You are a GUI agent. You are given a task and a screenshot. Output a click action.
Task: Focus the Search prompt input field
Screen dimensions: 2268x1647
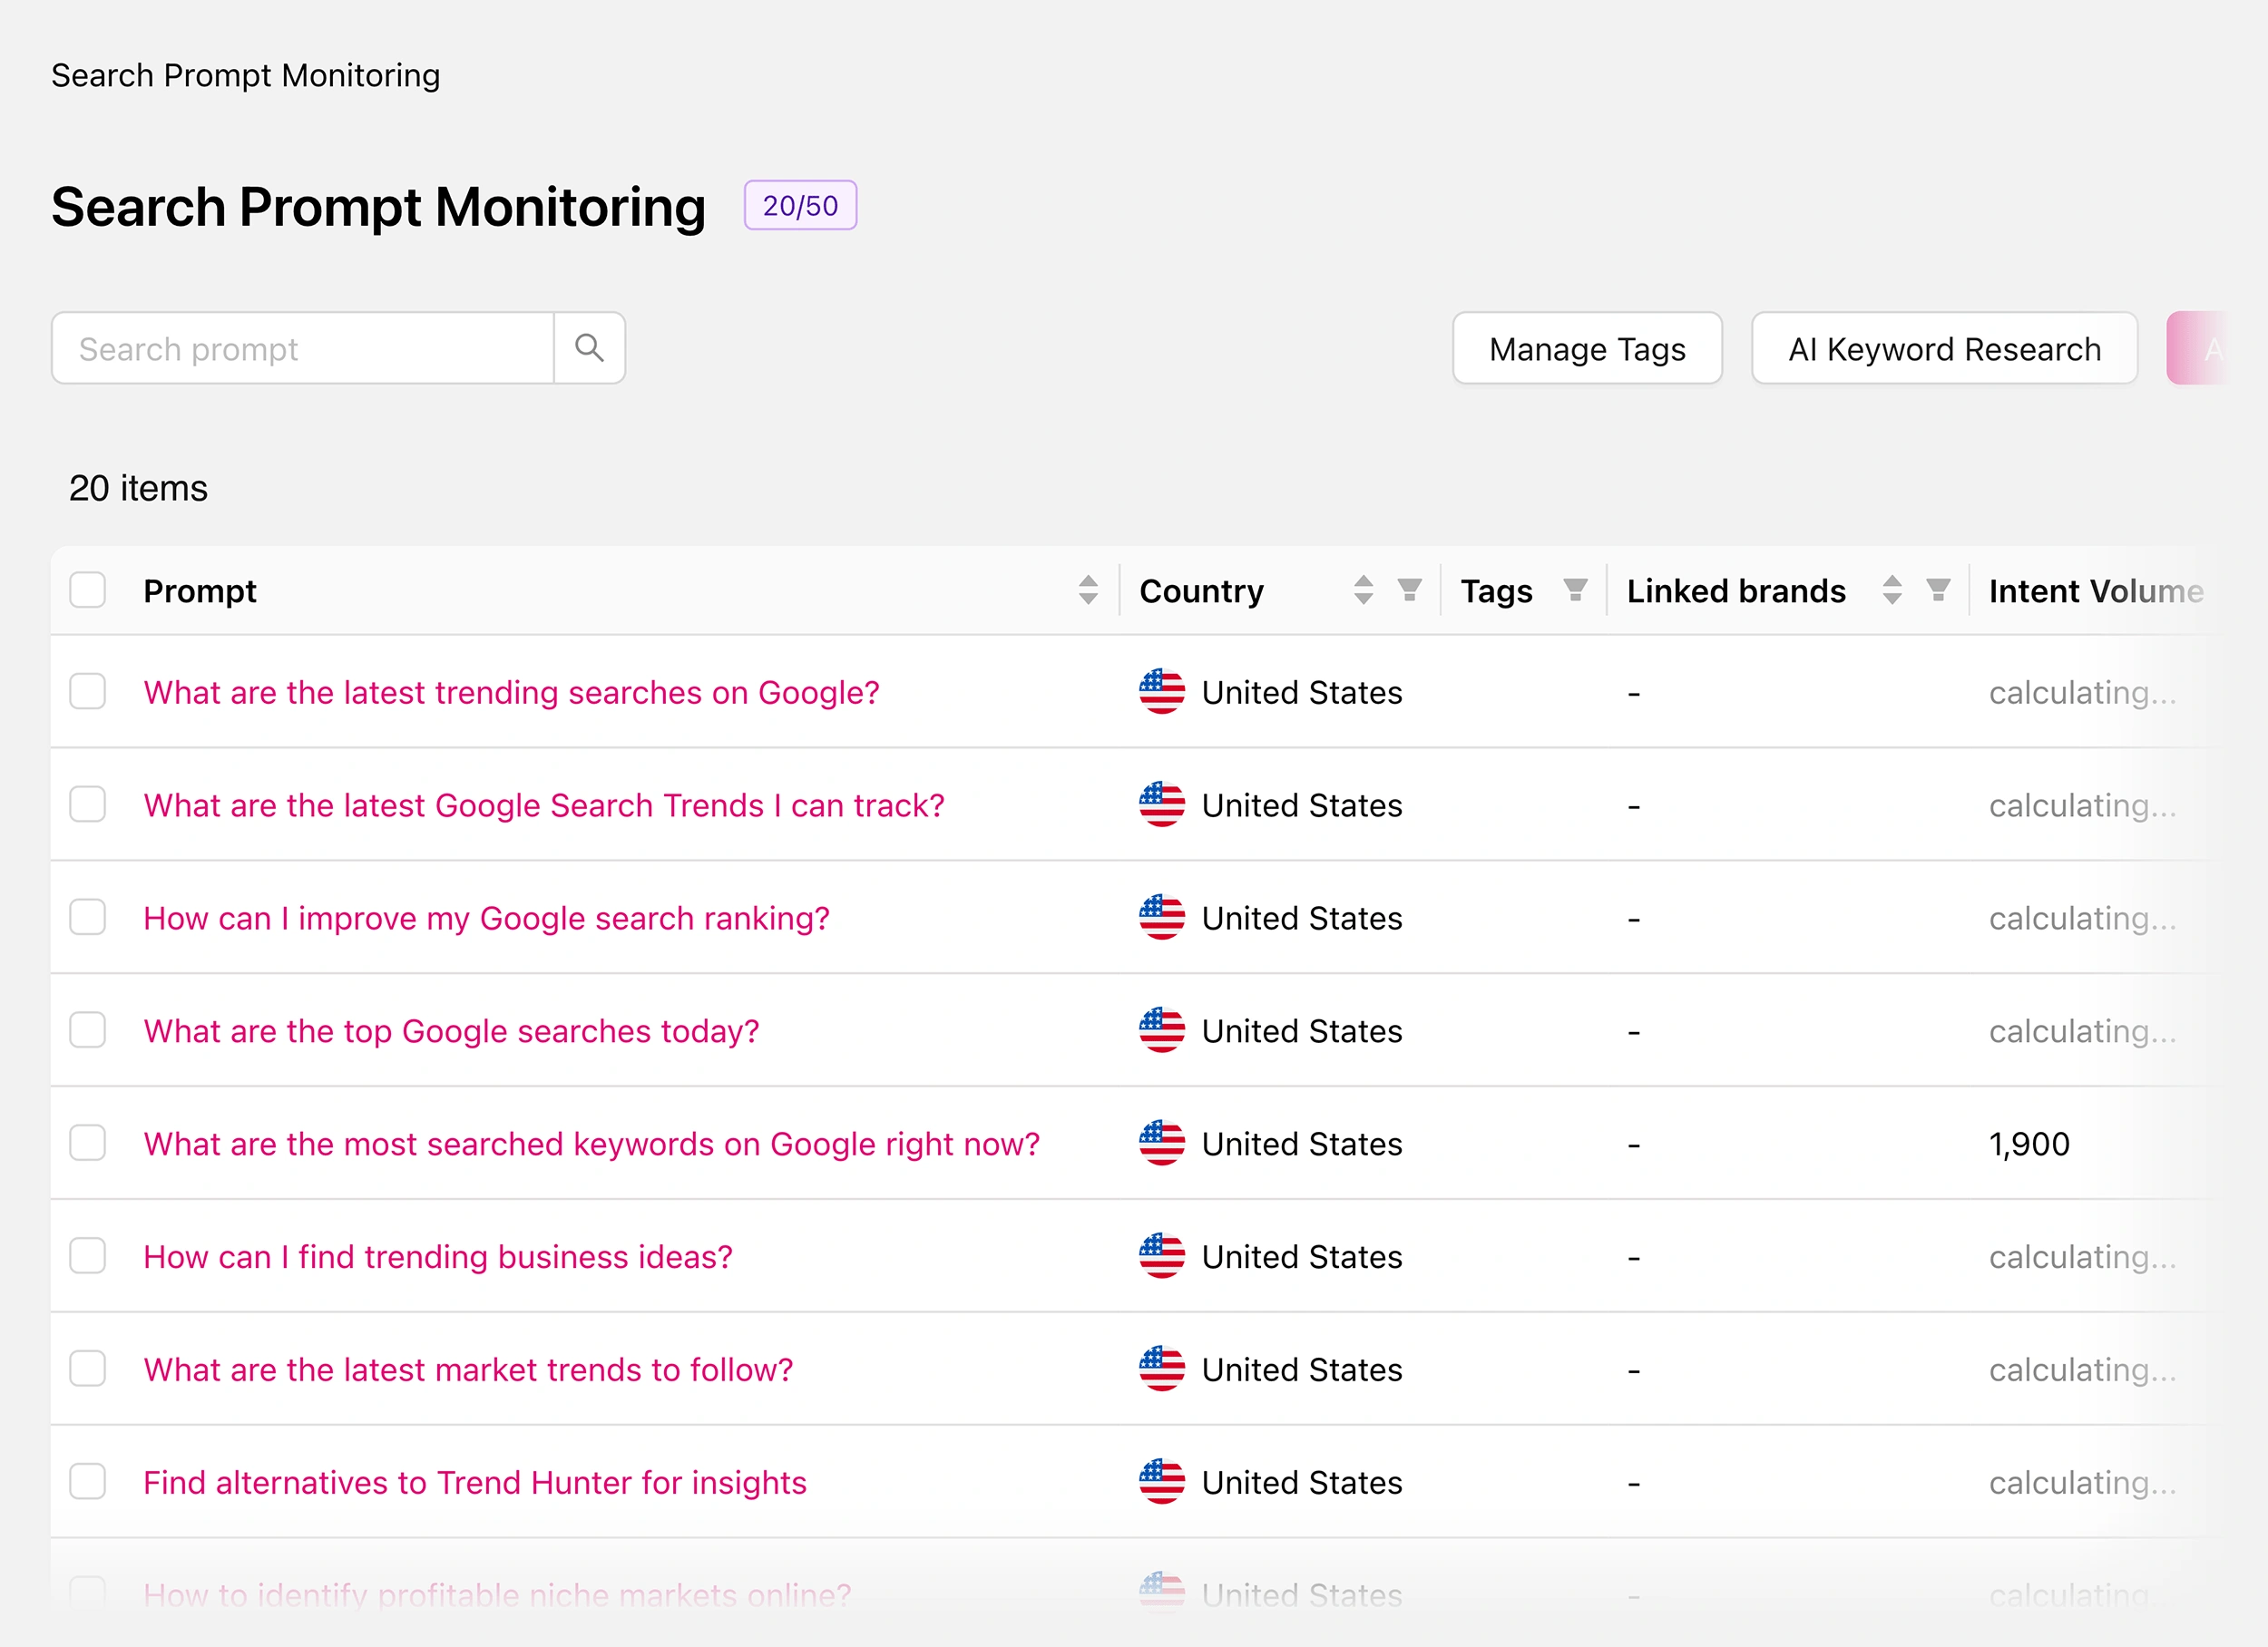click(303, 348)
